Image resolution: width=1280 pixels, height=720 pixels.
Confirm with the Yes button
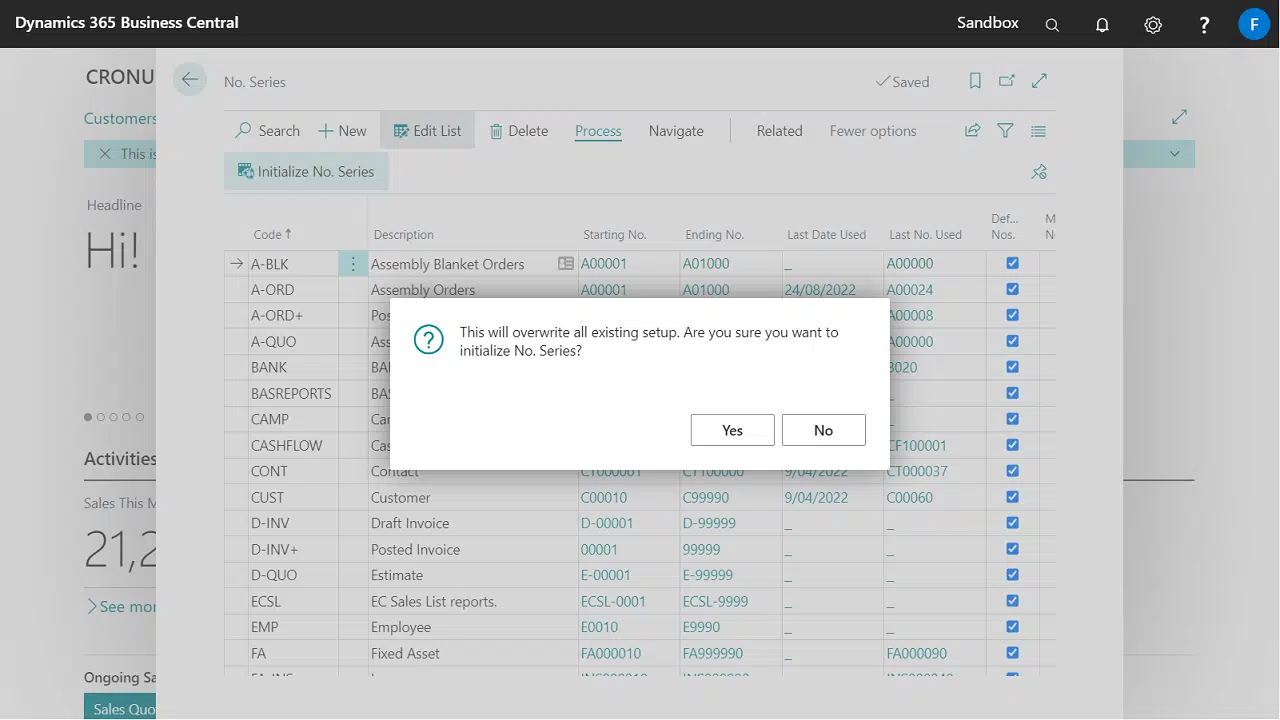[732, 430]
